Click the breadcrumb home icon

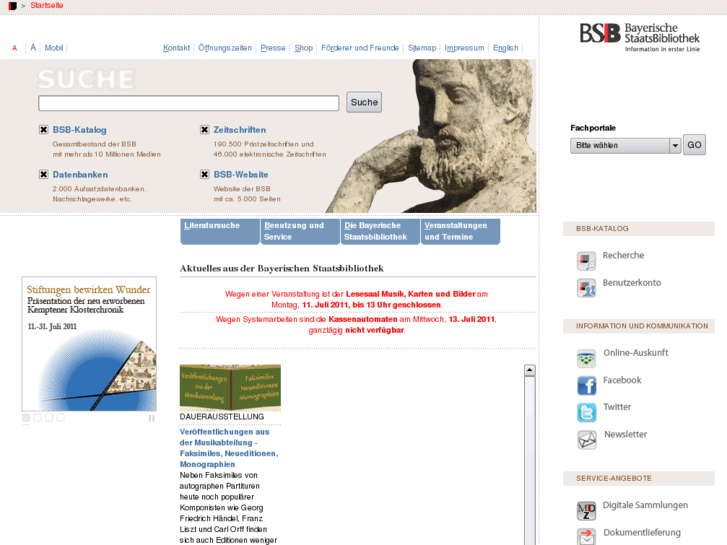tap(13, 6)
